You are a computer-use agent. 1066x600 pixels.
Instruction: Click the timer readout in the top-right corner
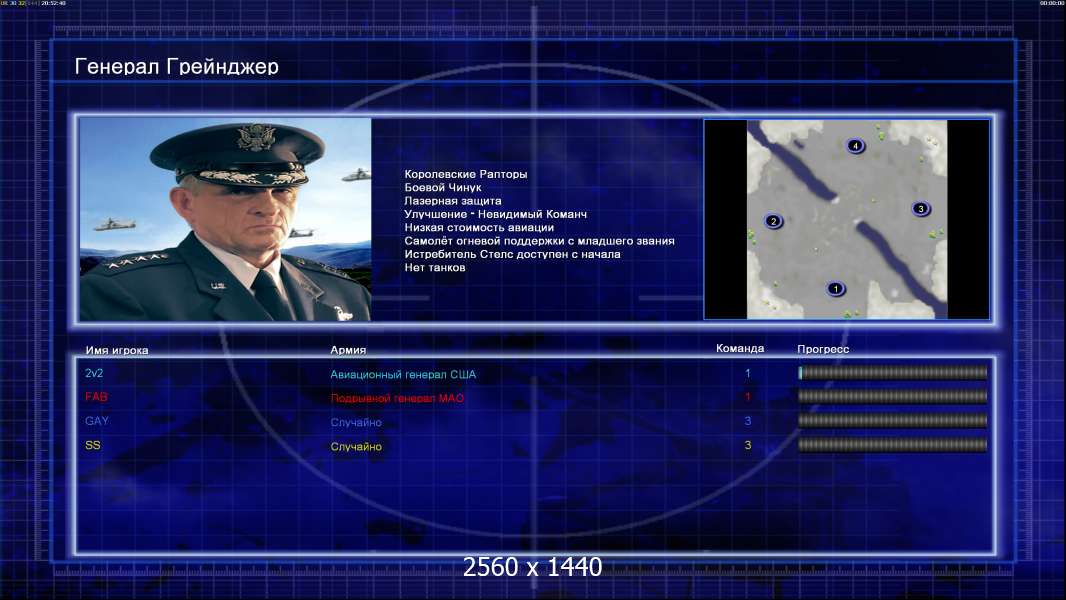pos(1052,3)
